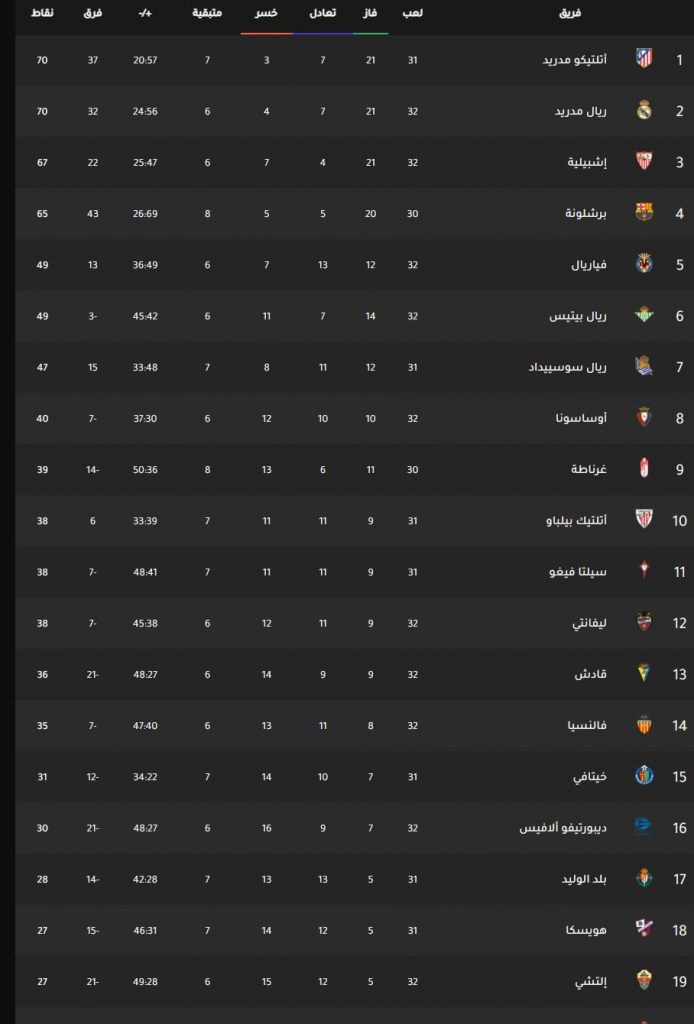Image resolution: width=694 pixels, height=1024 pixels.
Task: Click the غرناطة team name
Action: 589,470
